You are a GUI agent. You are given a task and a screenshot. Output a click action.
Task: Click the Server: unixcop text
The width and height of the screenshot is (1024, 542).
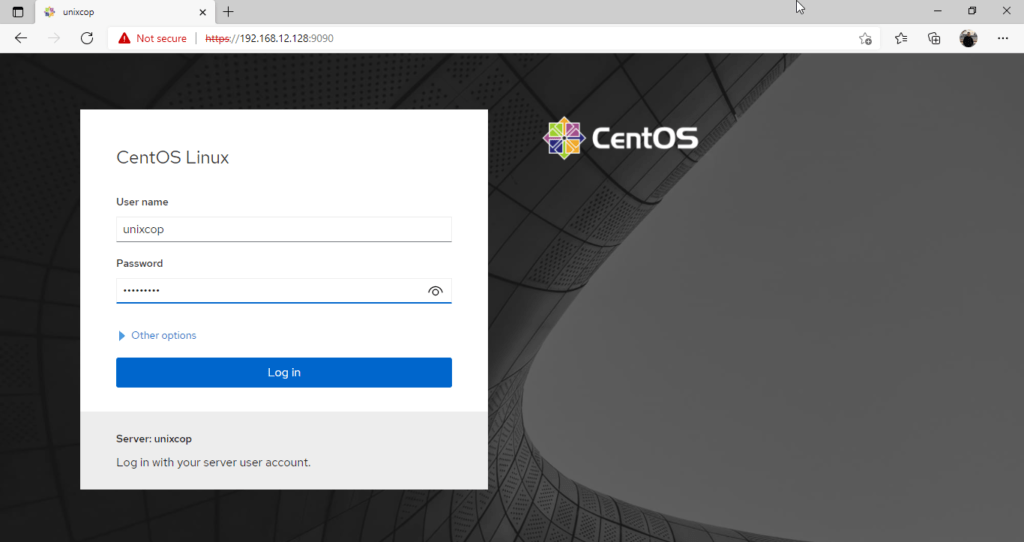tap(154, 439)
